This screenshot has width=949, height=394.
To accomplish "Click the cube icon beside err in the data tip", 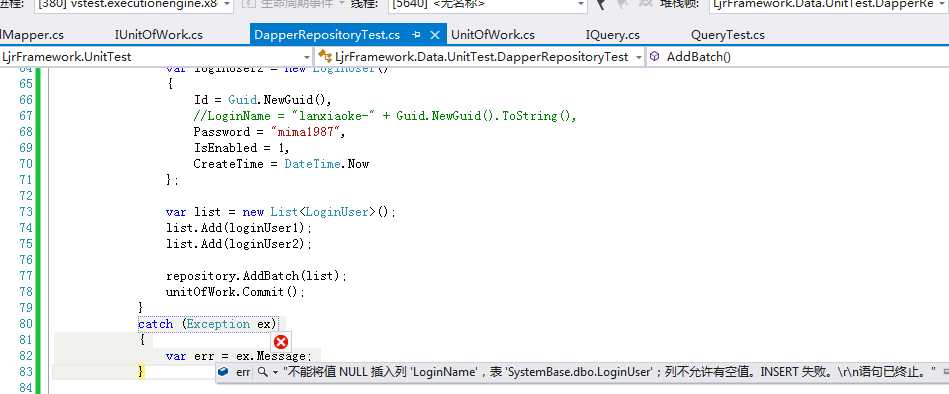I will (x=223, y=372).
